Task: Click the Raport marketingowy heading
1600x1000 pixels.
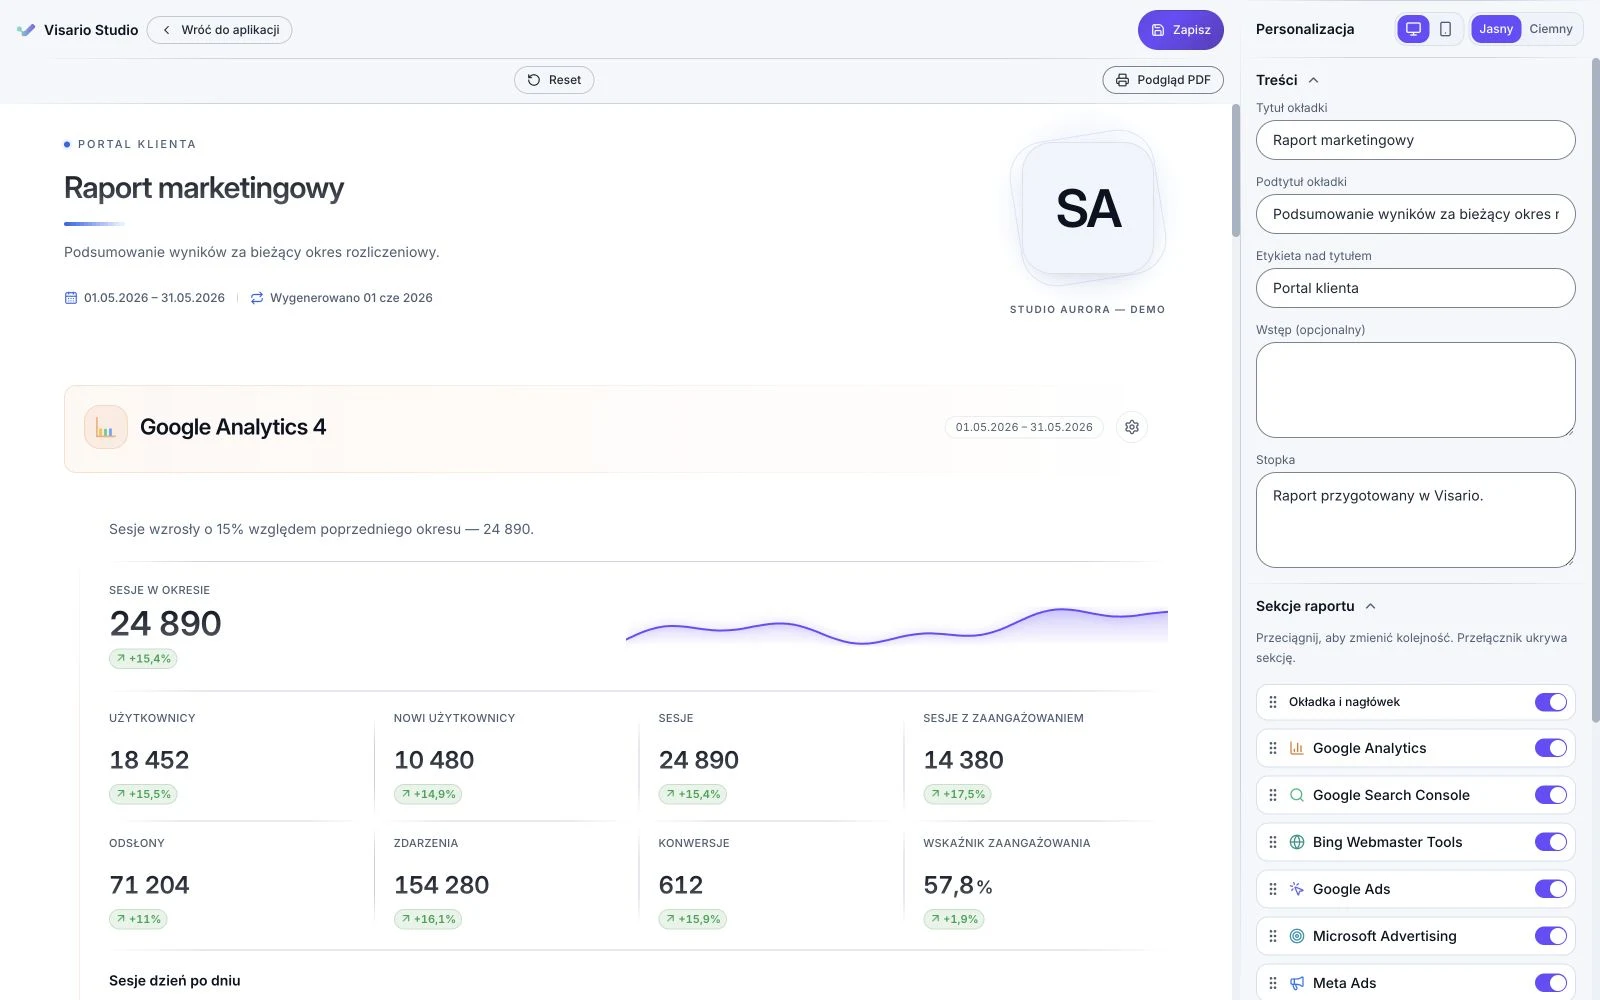Action: (x=204, y=188)
